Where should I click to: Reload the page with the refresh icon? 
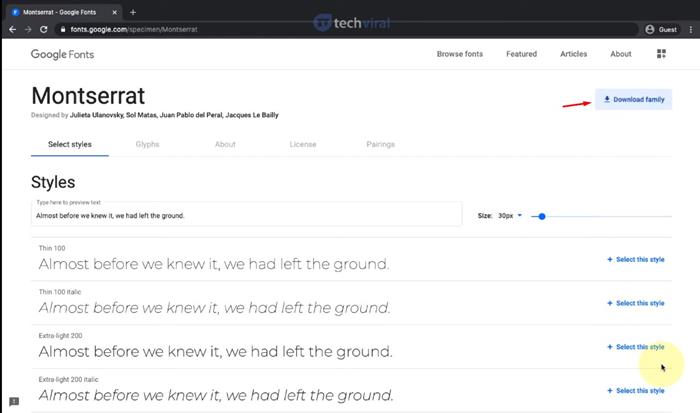click(x=44, y=29)
